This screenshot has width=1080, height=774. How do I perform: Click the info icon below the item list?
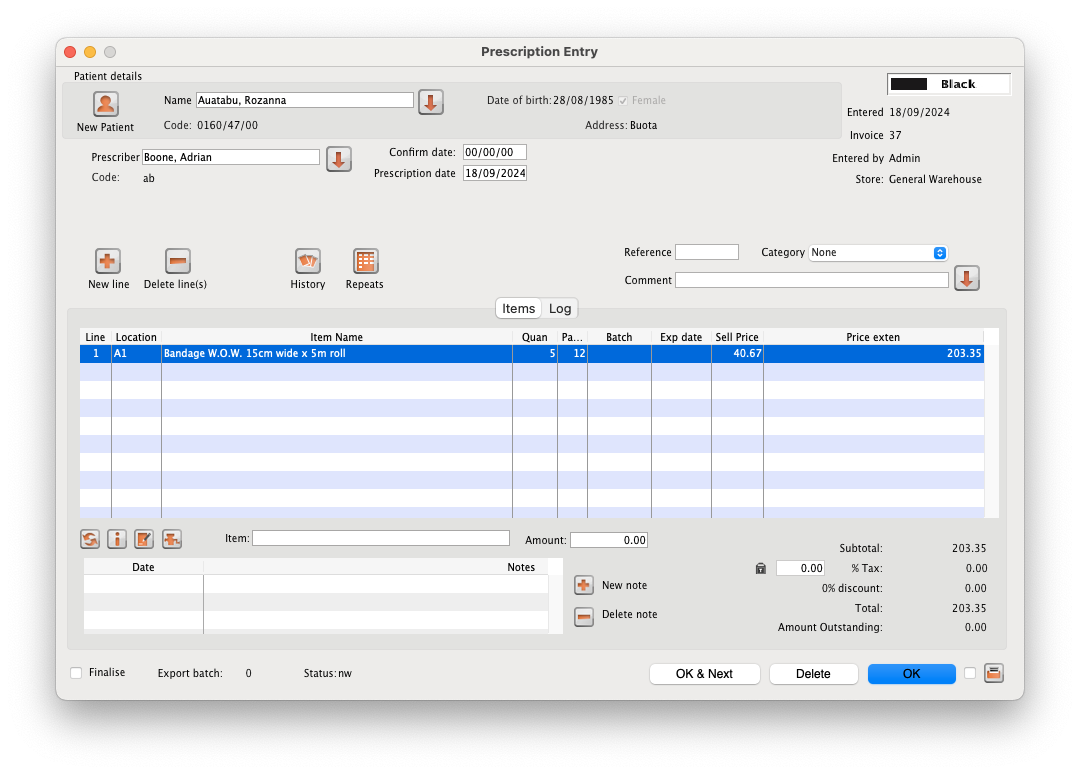(x=117, y=540)
